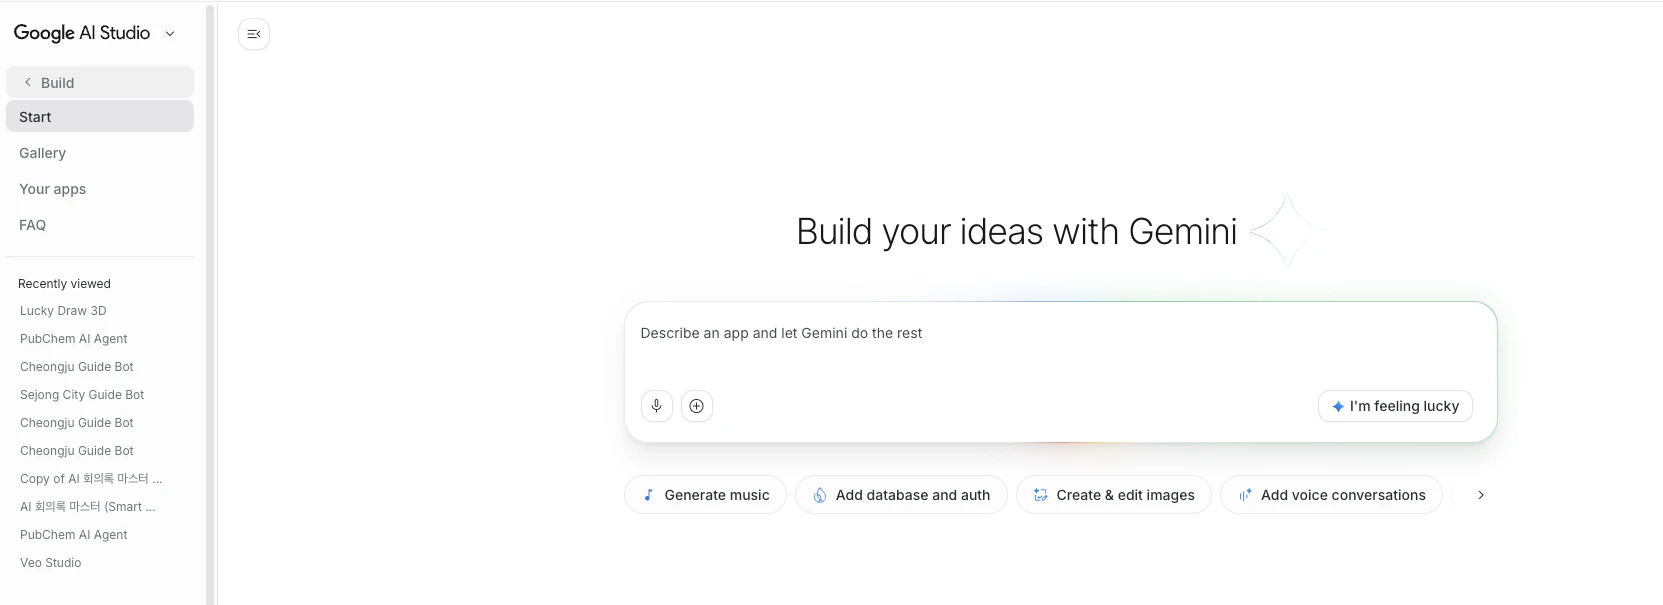This screenshot has width=1663, height=605.
Task: Go back using the Build chevron button
Action: pyautogui.click(x=28, y=83)
